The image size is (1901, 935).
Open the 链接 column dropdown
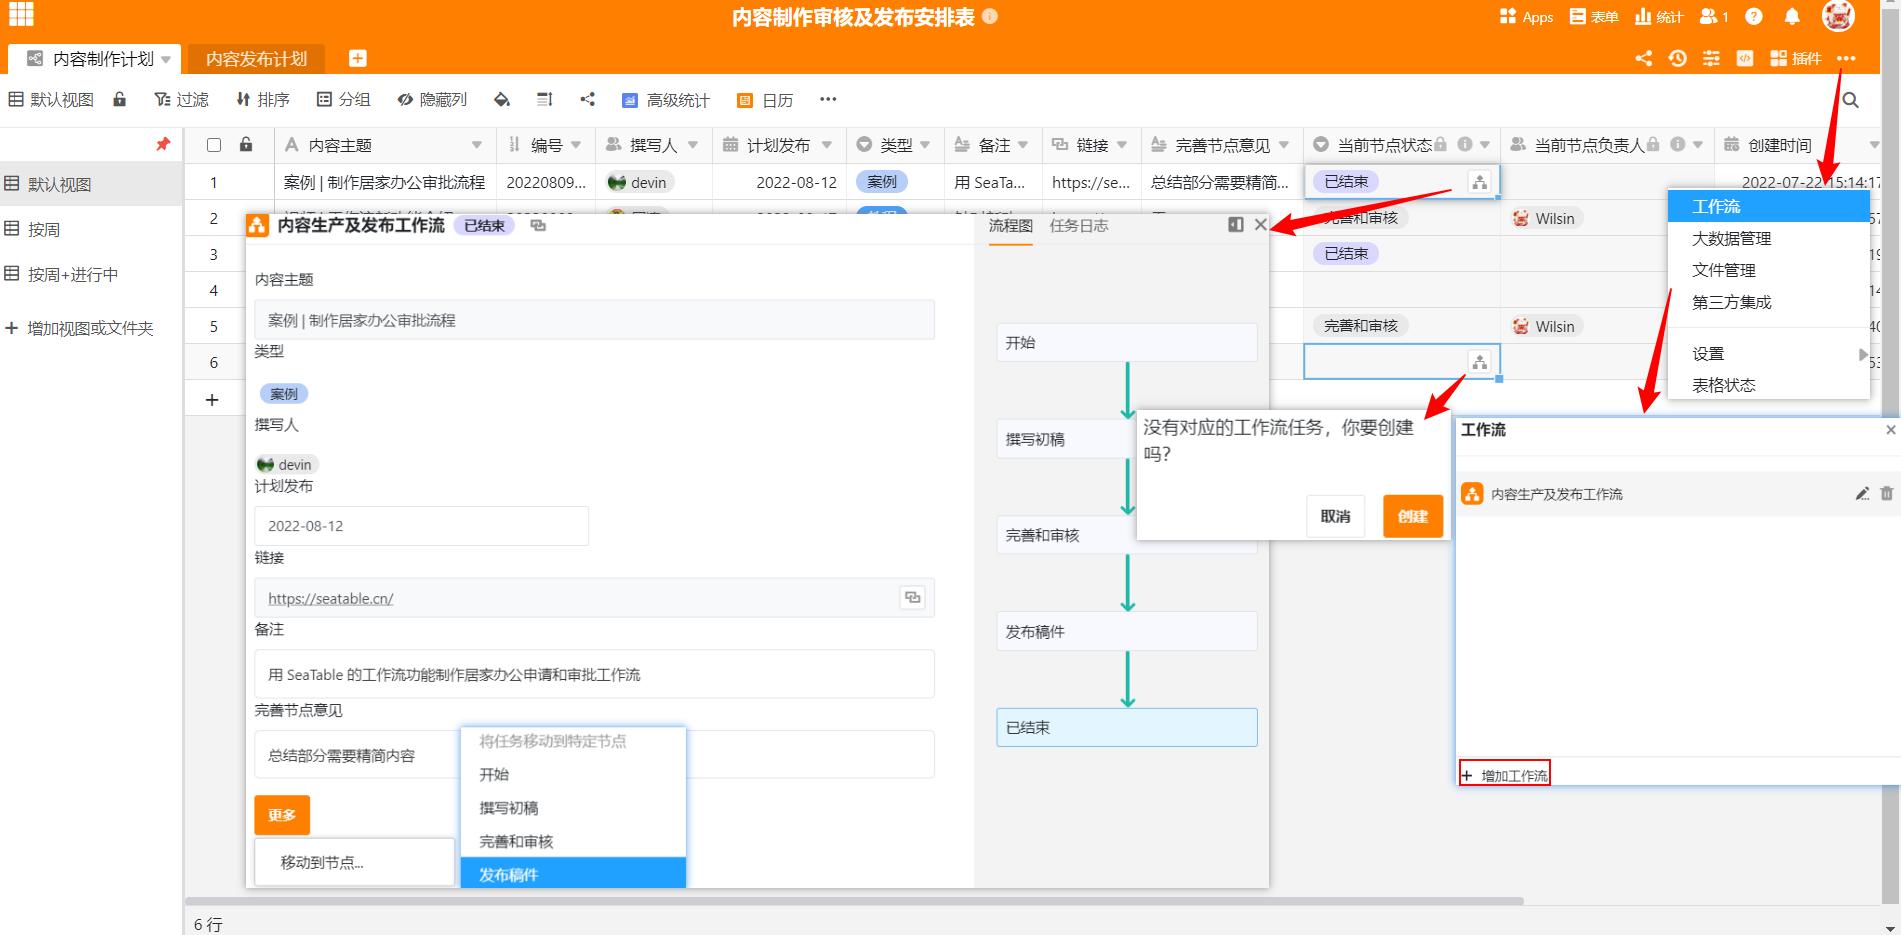click(1122, 146)
